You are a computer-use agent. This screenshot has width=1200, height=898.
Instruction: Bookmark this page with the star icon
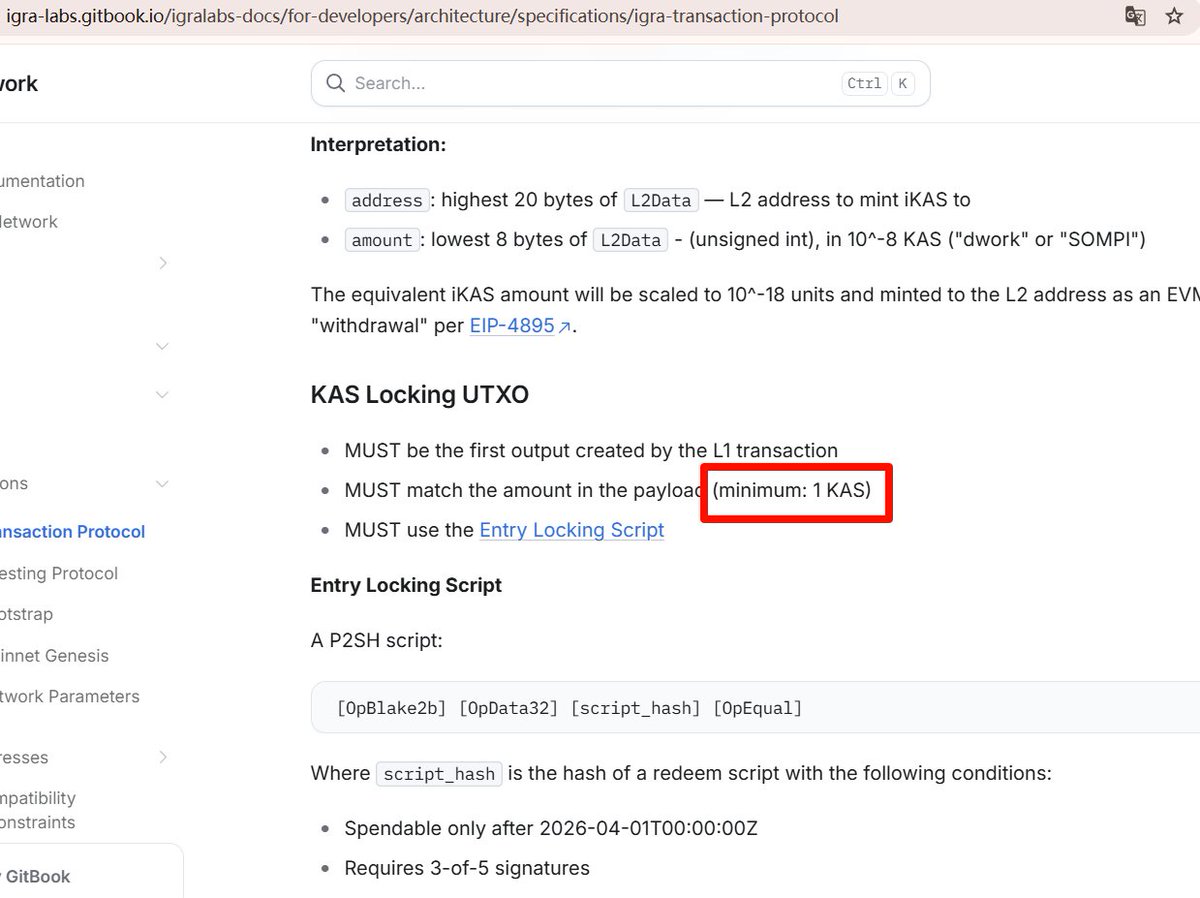click(x=1174, y=16)
